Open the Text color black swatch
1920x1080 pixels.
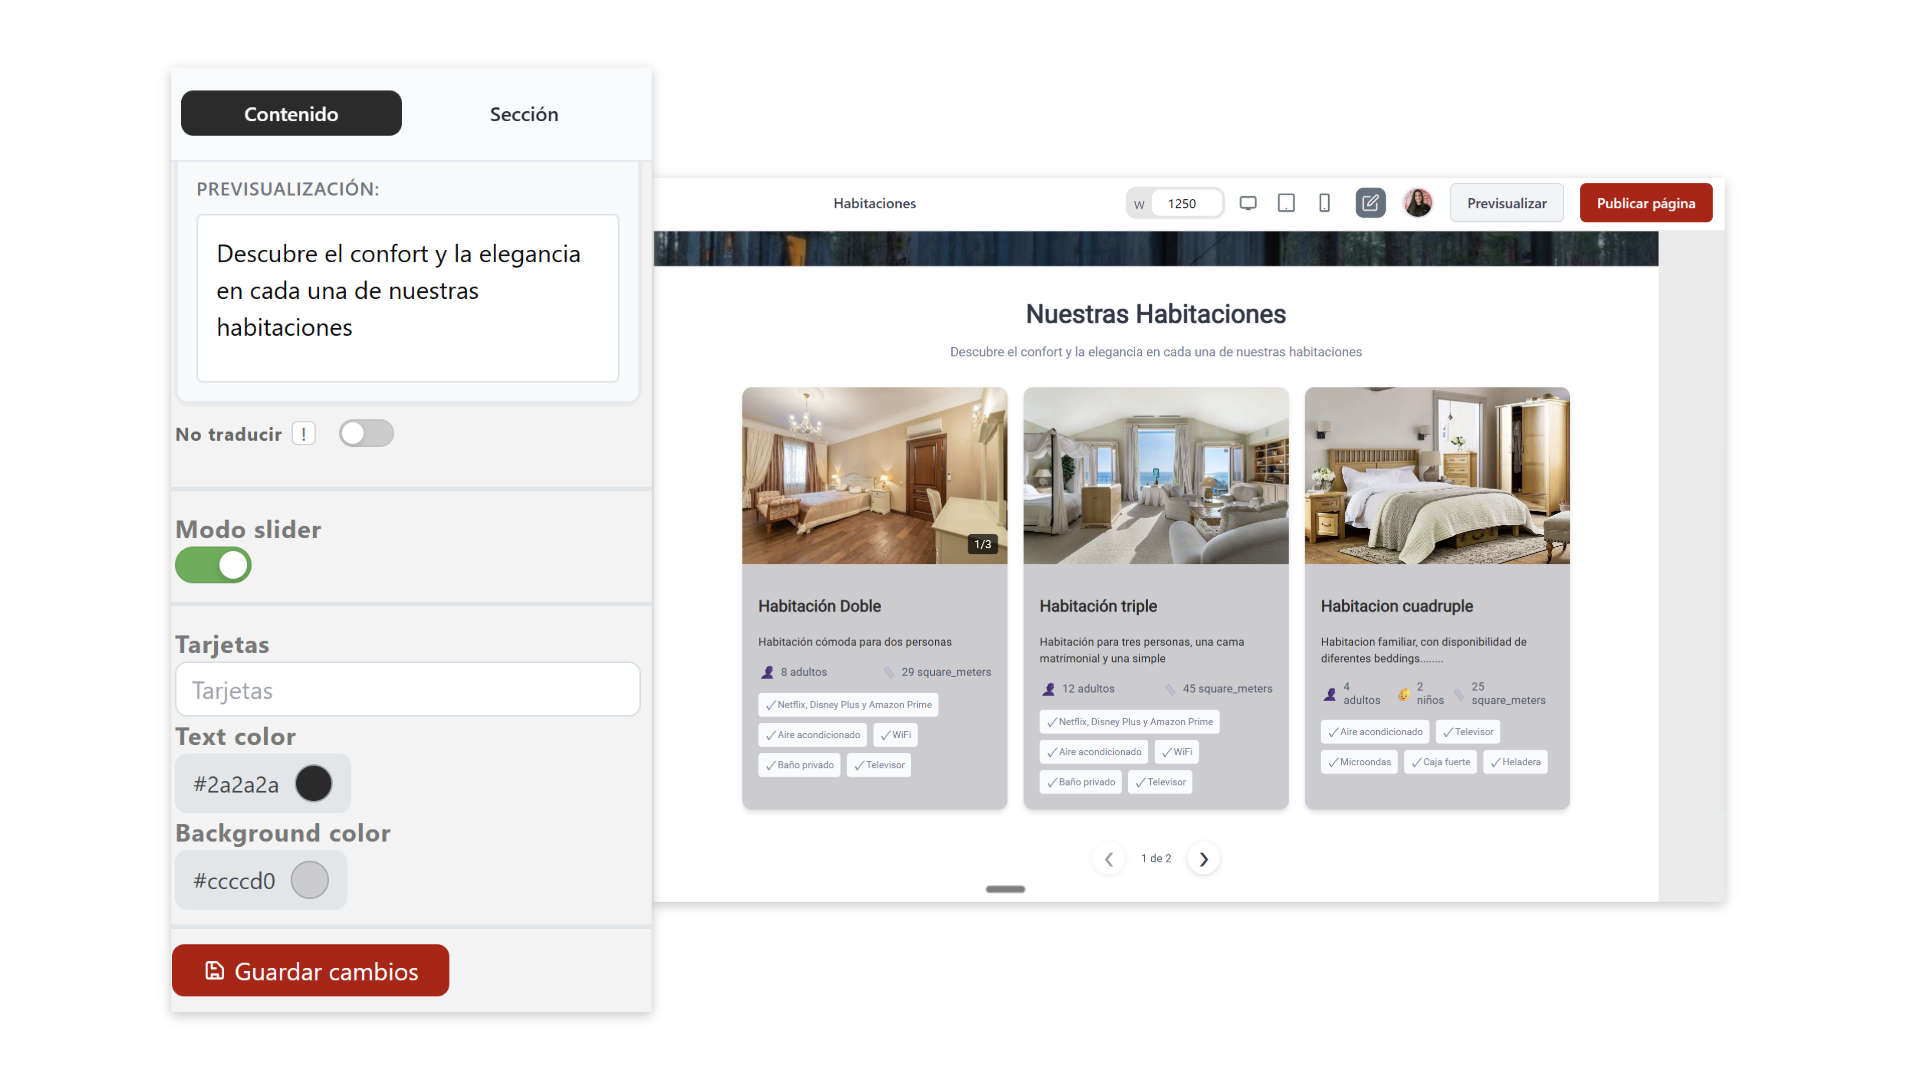tap(313, 784)
